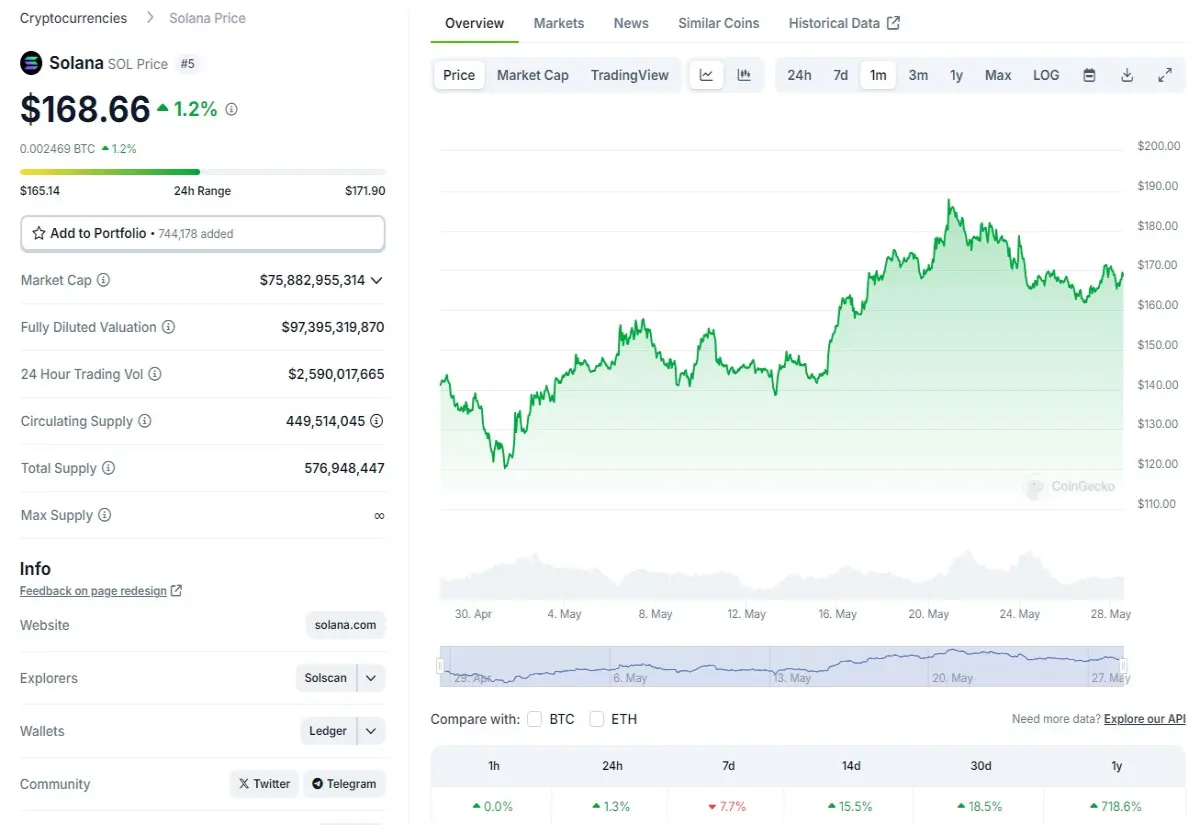Image resolution: width=1200 pixels, height=825 pixels.
Task: Open the Overview tab
Action: (475, 23)
